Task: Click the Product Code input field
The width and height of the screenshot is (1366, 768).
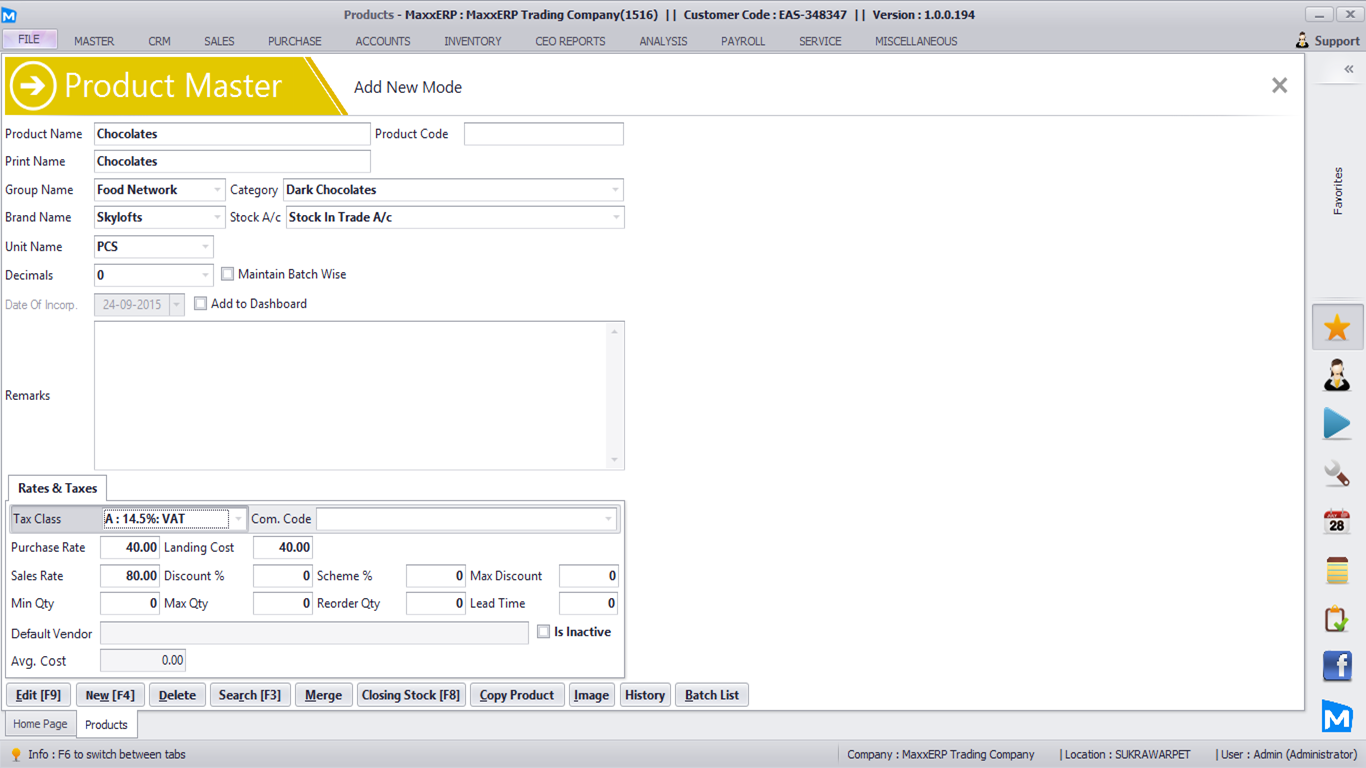Action: [x=543, y=134]
